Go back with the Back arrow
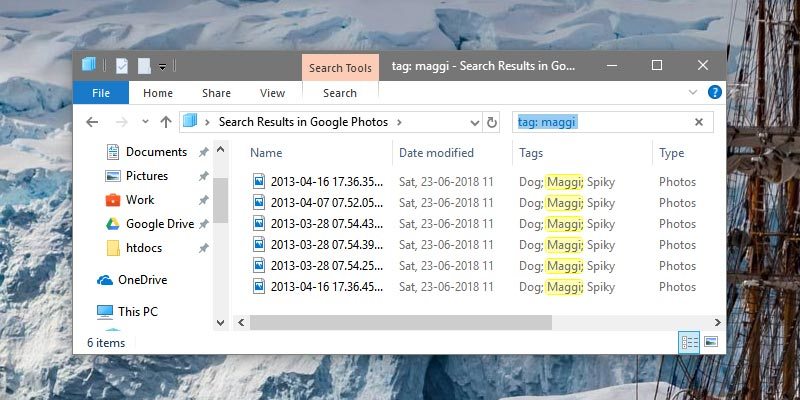This screenshot has width=800, height=400. pyautogui.click(x=92, y=122)
